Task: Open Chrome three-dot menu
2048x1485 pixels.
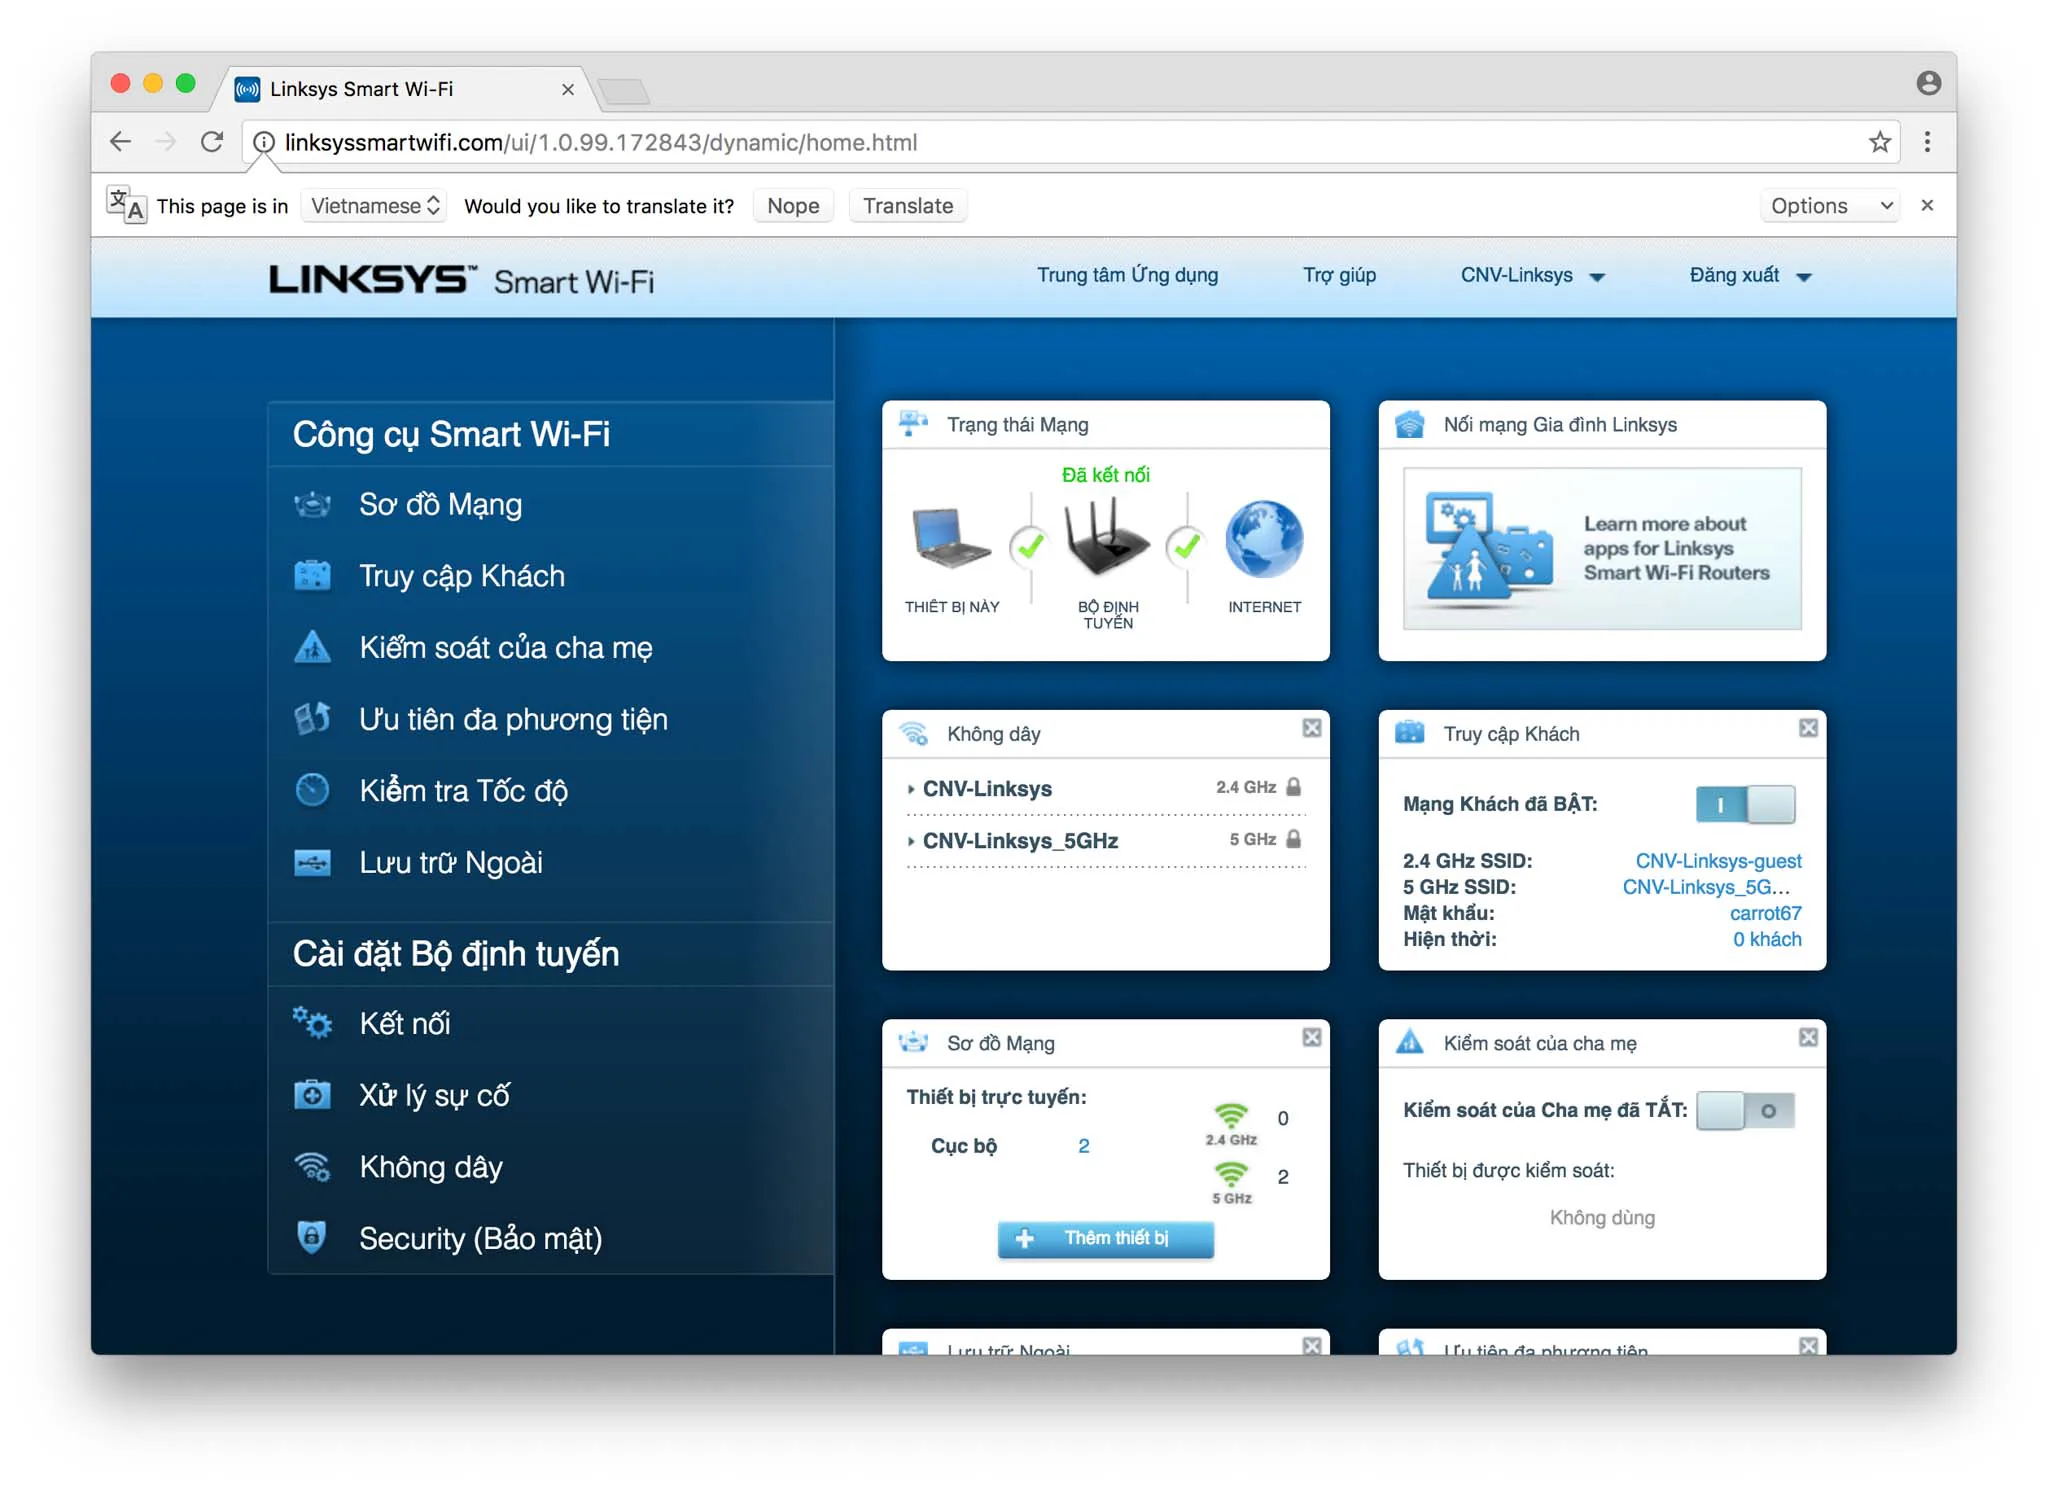Action: tap(1927, 142)
